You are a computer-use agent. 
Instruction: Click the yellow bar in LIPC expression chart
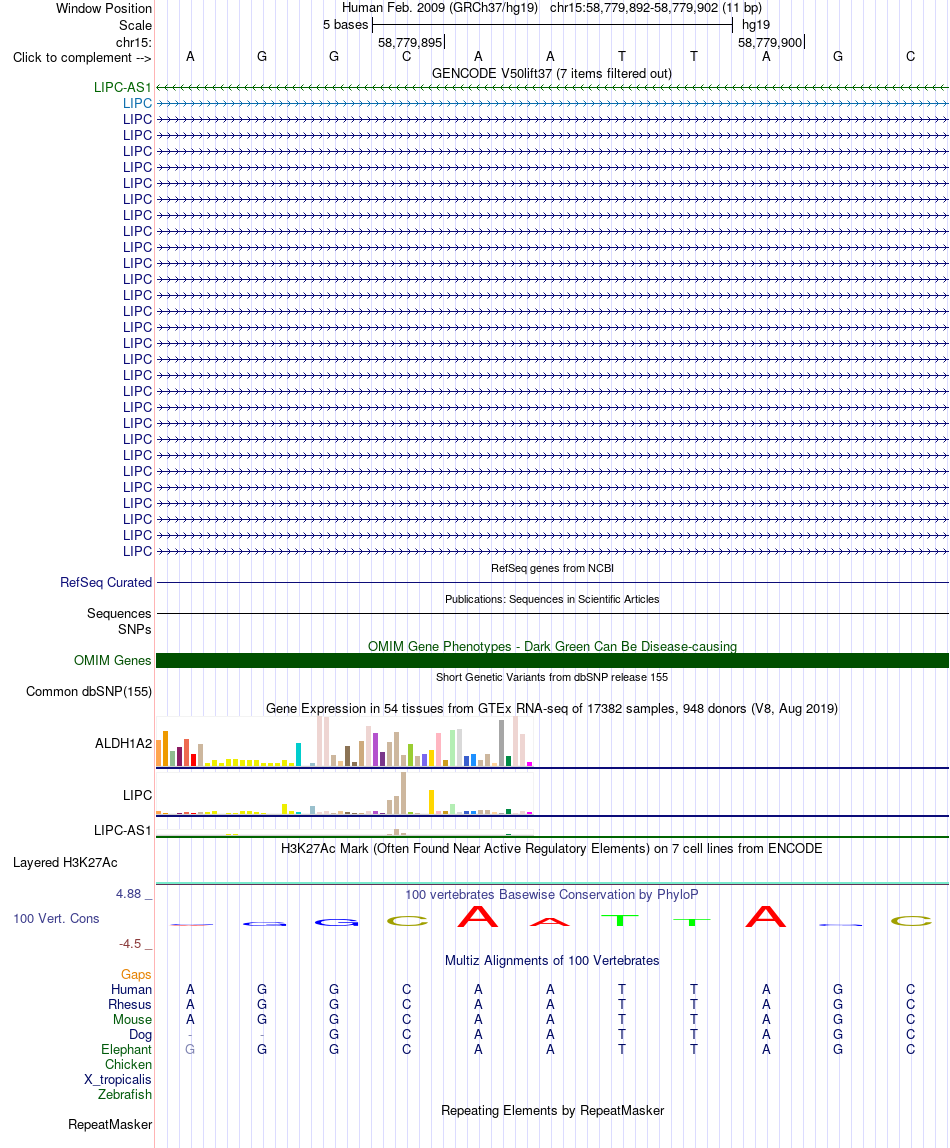tap(431, 802)
